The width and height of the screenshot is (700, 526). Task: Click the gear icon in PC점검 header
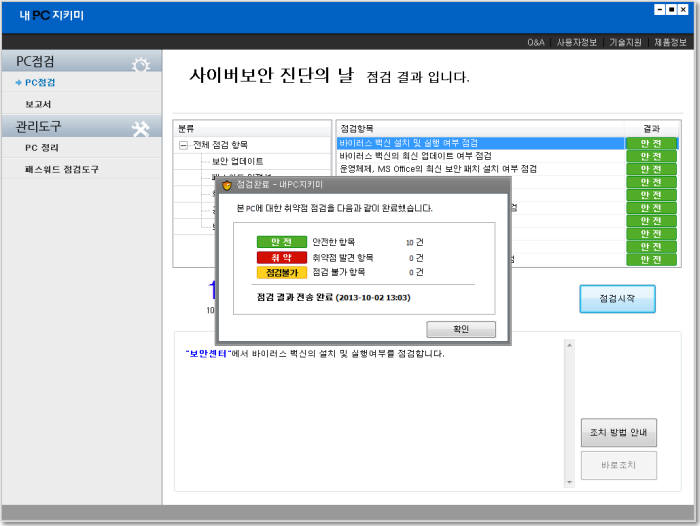point(141,65)
